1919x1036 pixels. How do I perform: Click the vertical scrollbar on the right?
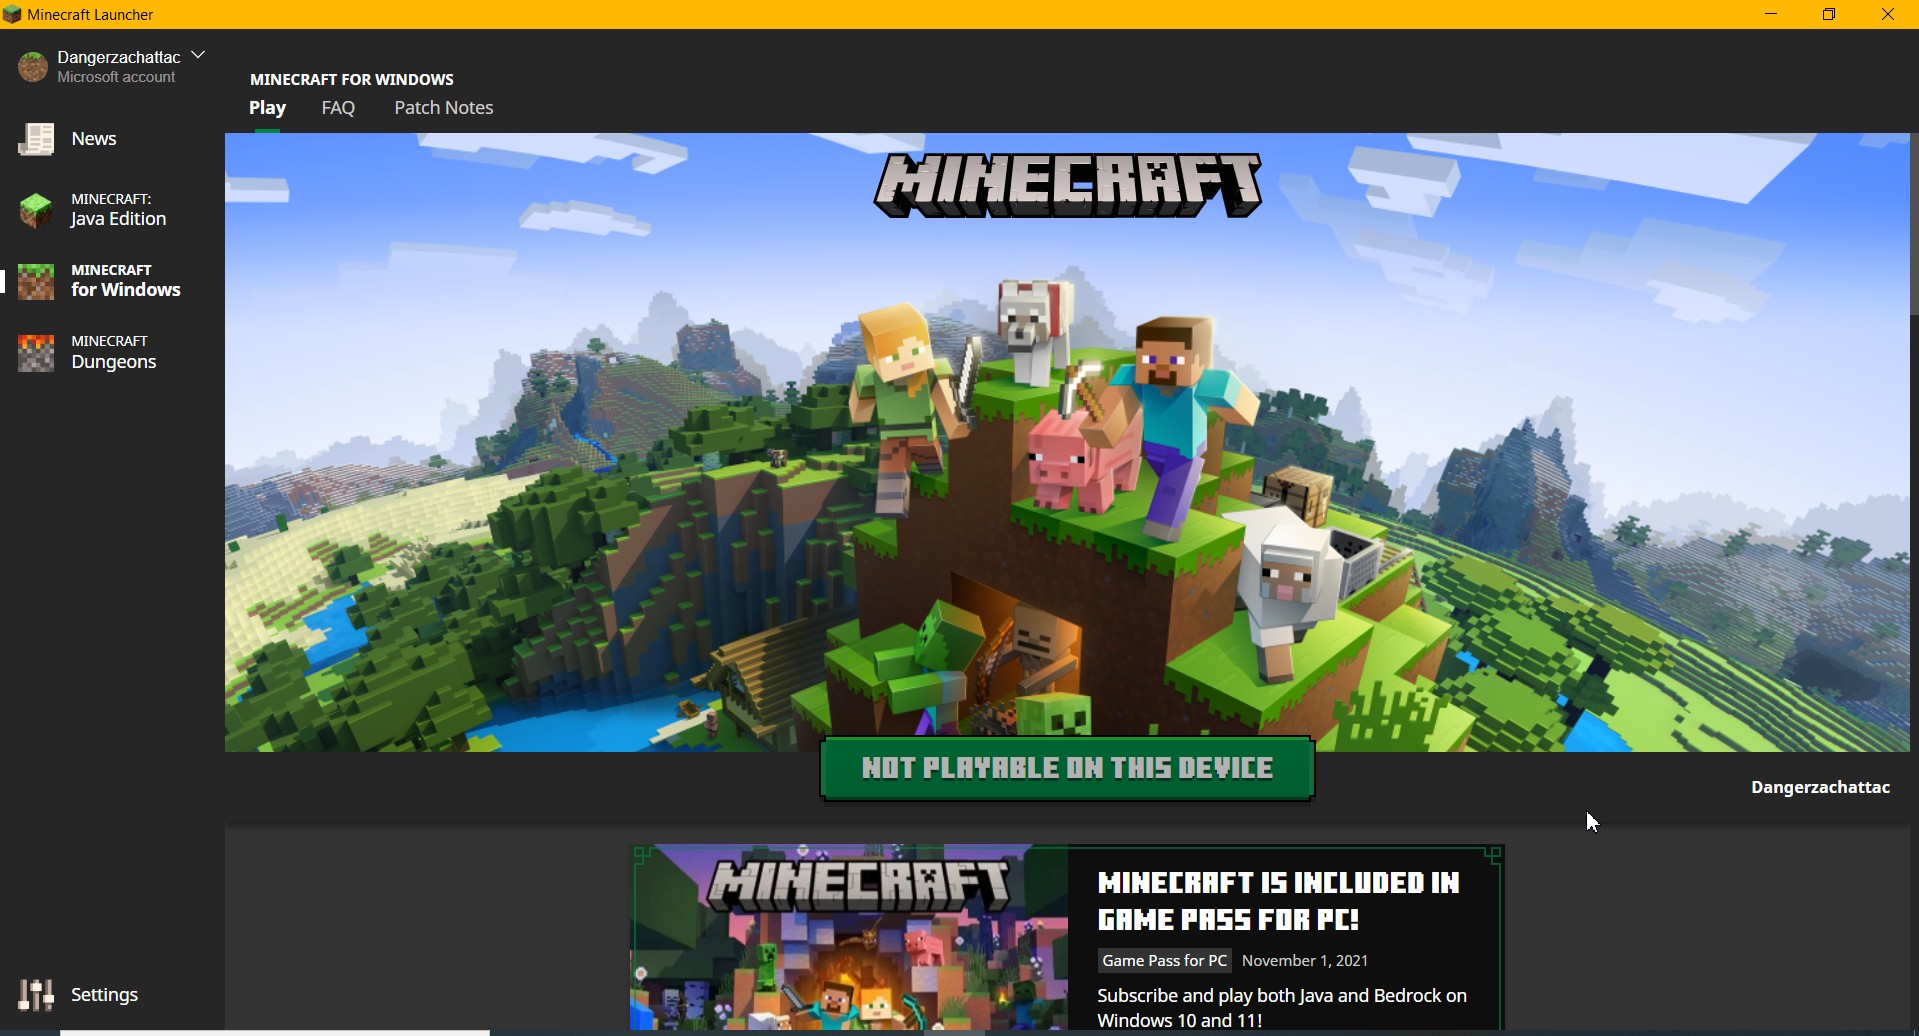1914,224
